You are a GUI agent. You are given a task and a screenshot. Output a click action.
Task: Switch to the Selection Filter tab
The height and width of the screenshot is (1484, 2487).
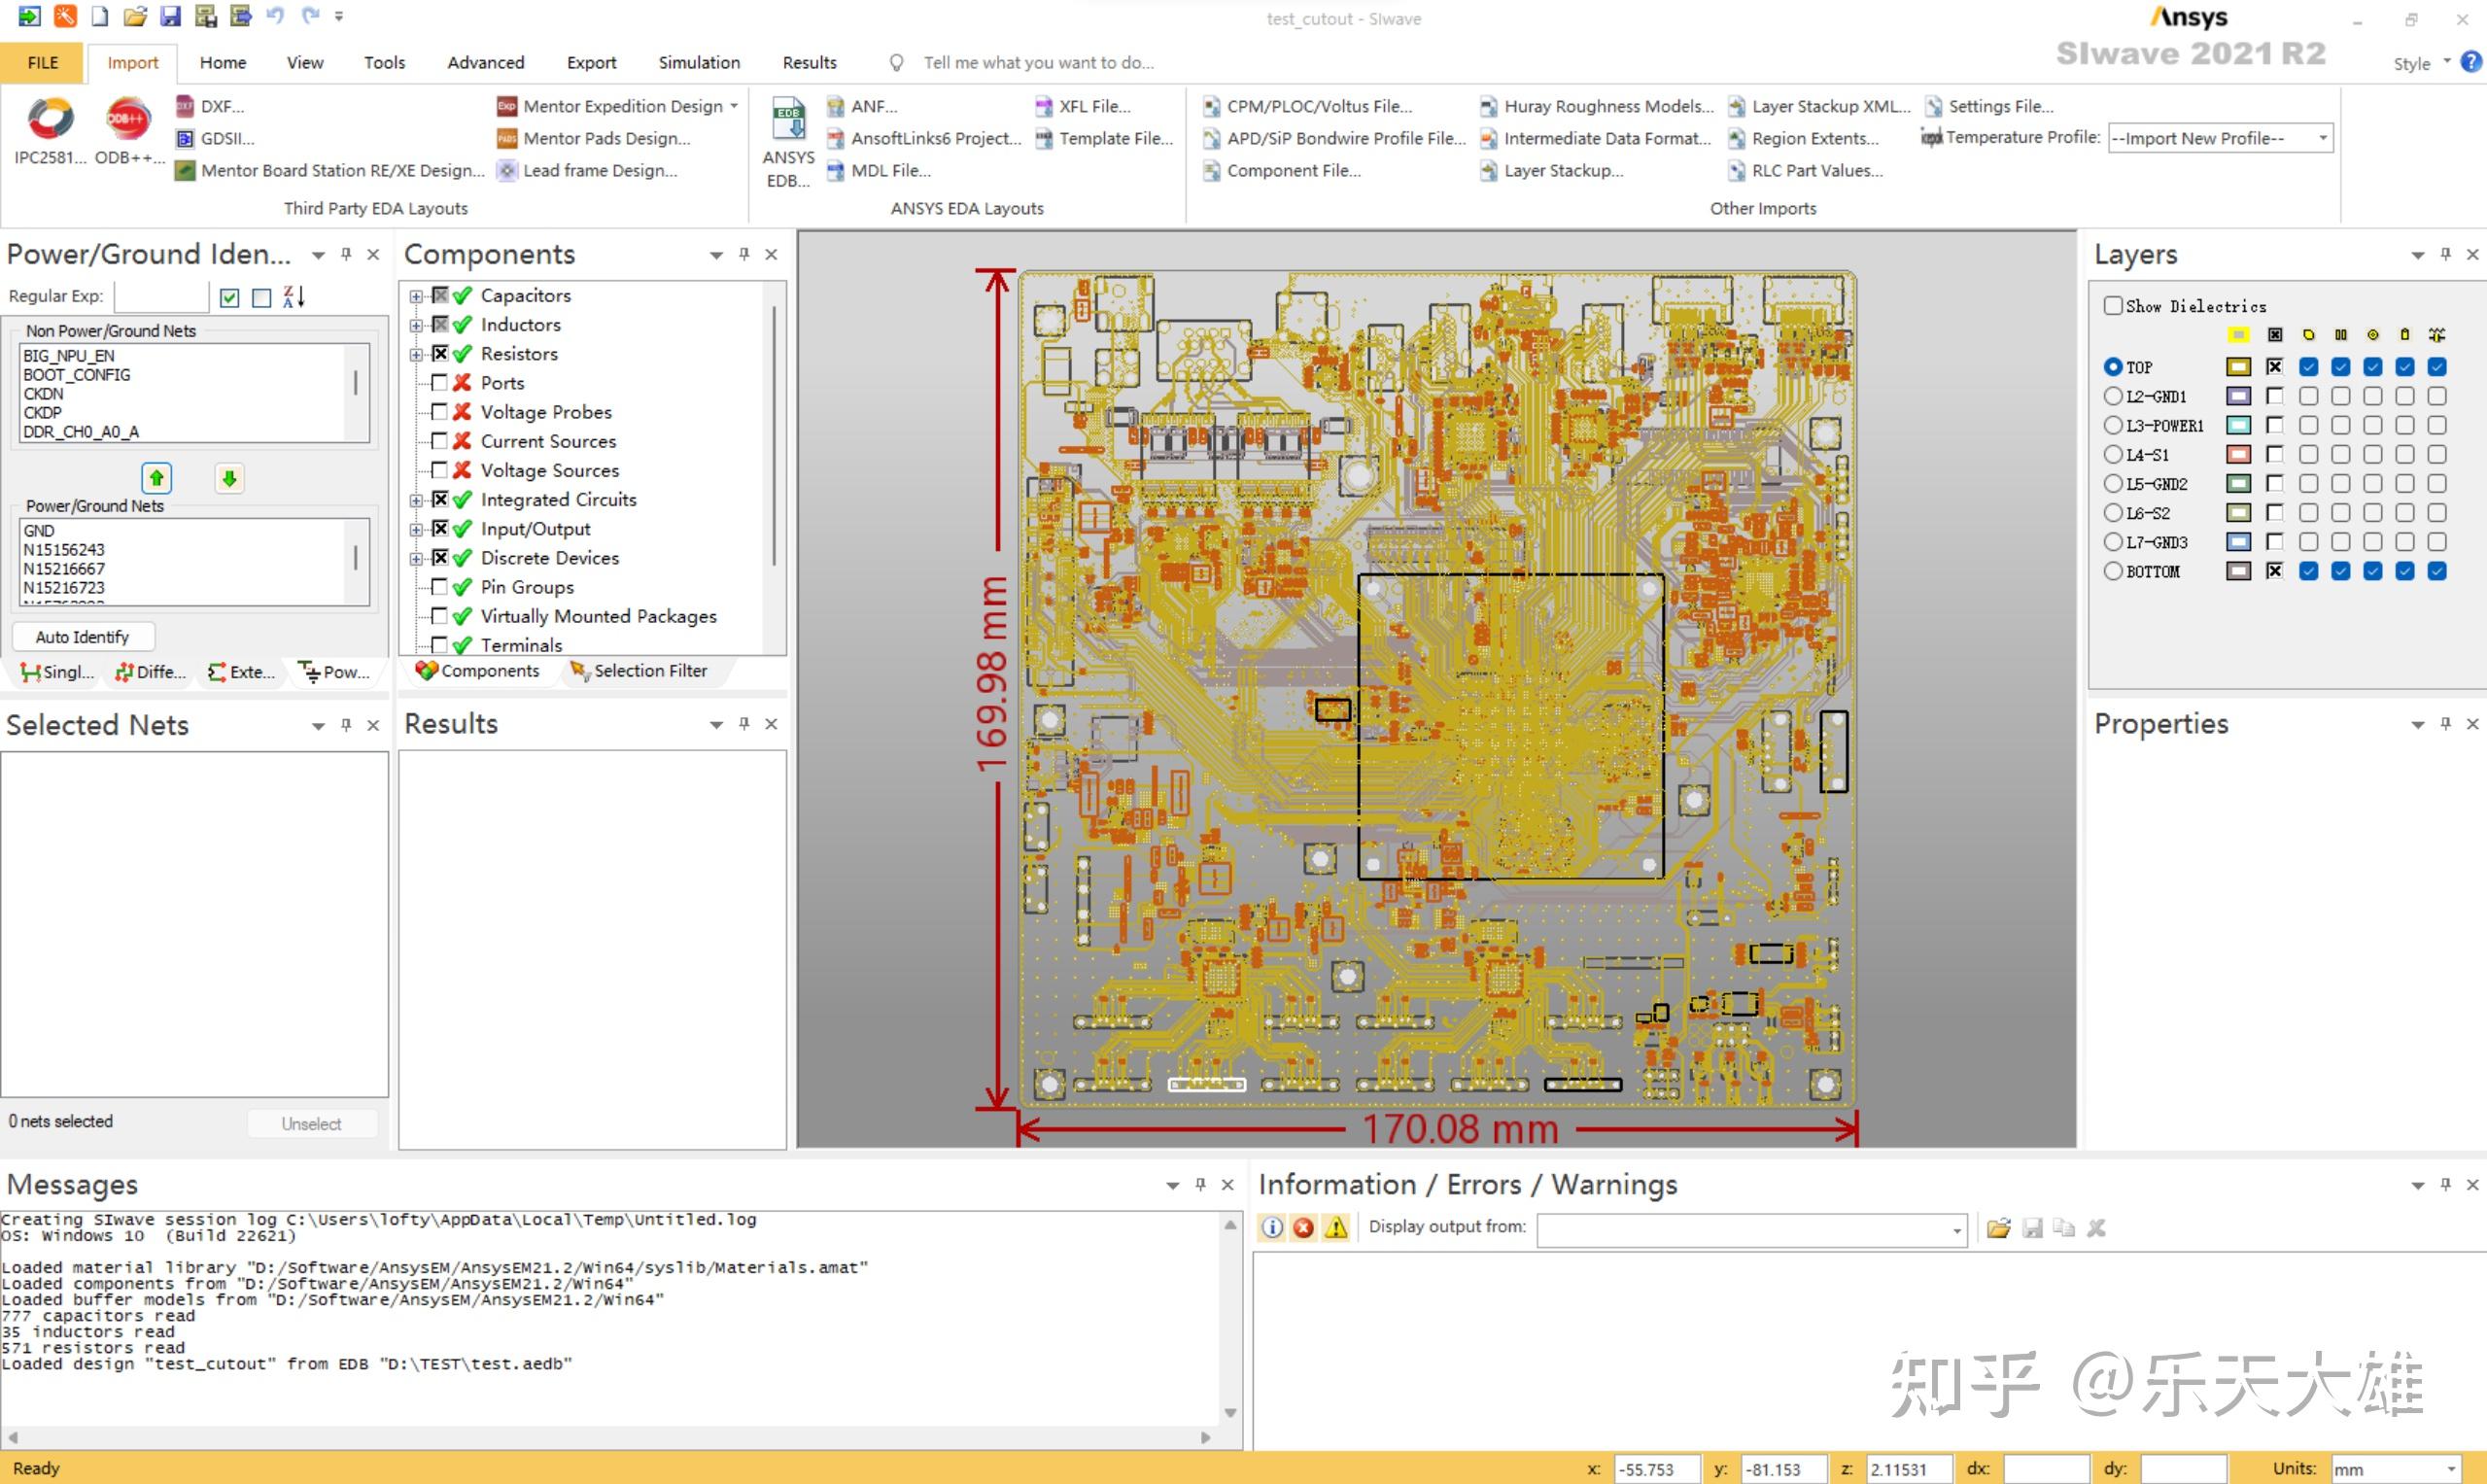(639, 671)
